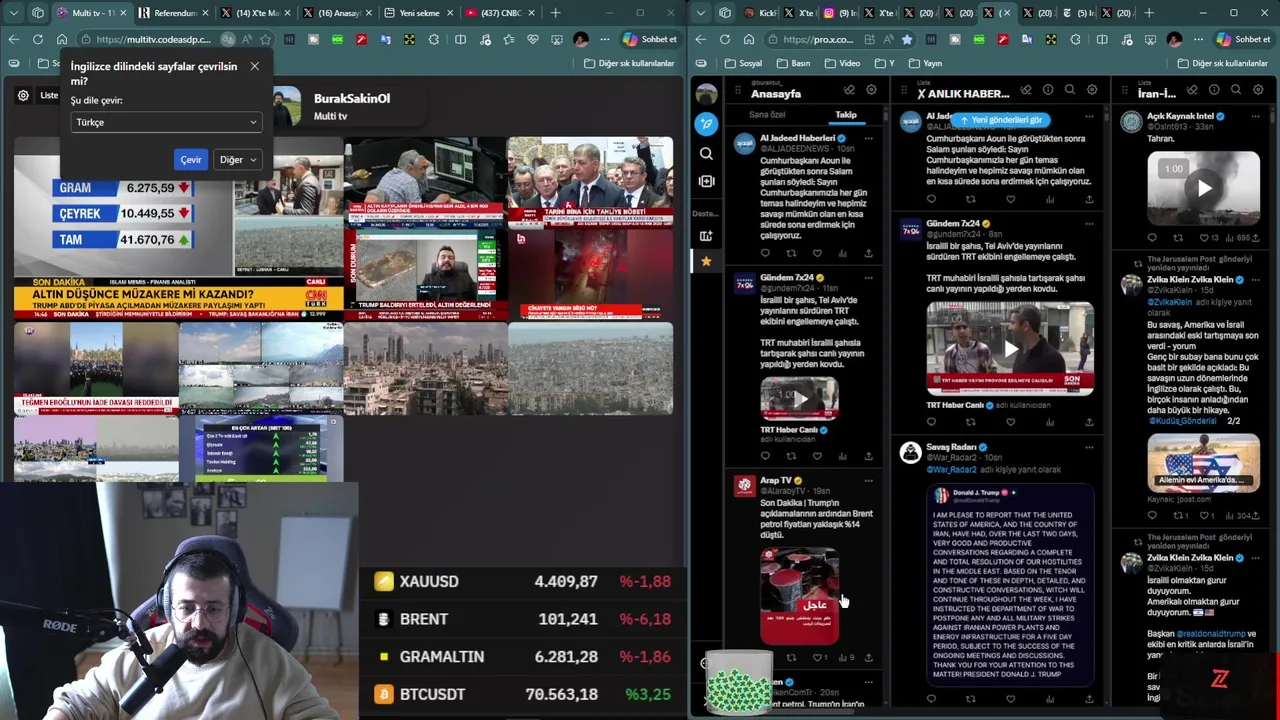Open left browser settings and more menu
The height and width of the screenshot is (720, 1280).
pyautogui.click(x=605, y=39)
